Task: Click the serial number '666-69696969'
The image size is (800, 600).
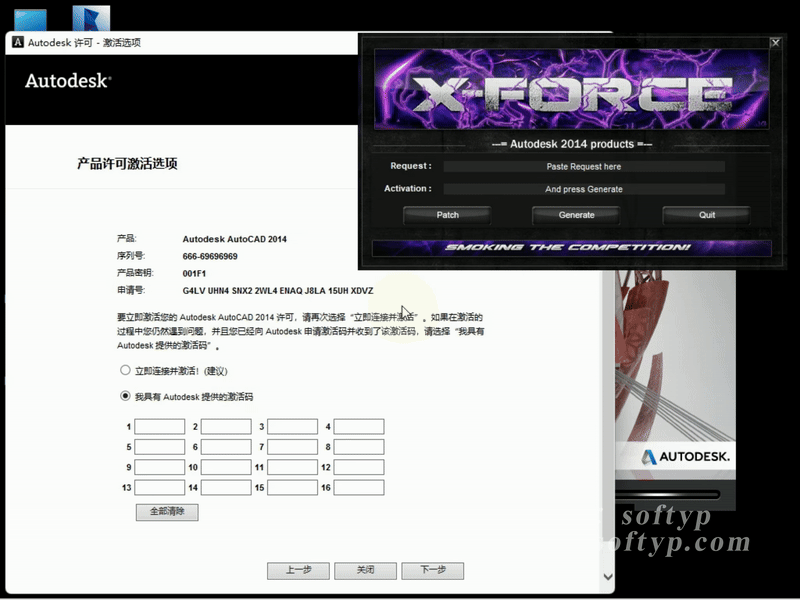Action: click(x=210, y=257)
